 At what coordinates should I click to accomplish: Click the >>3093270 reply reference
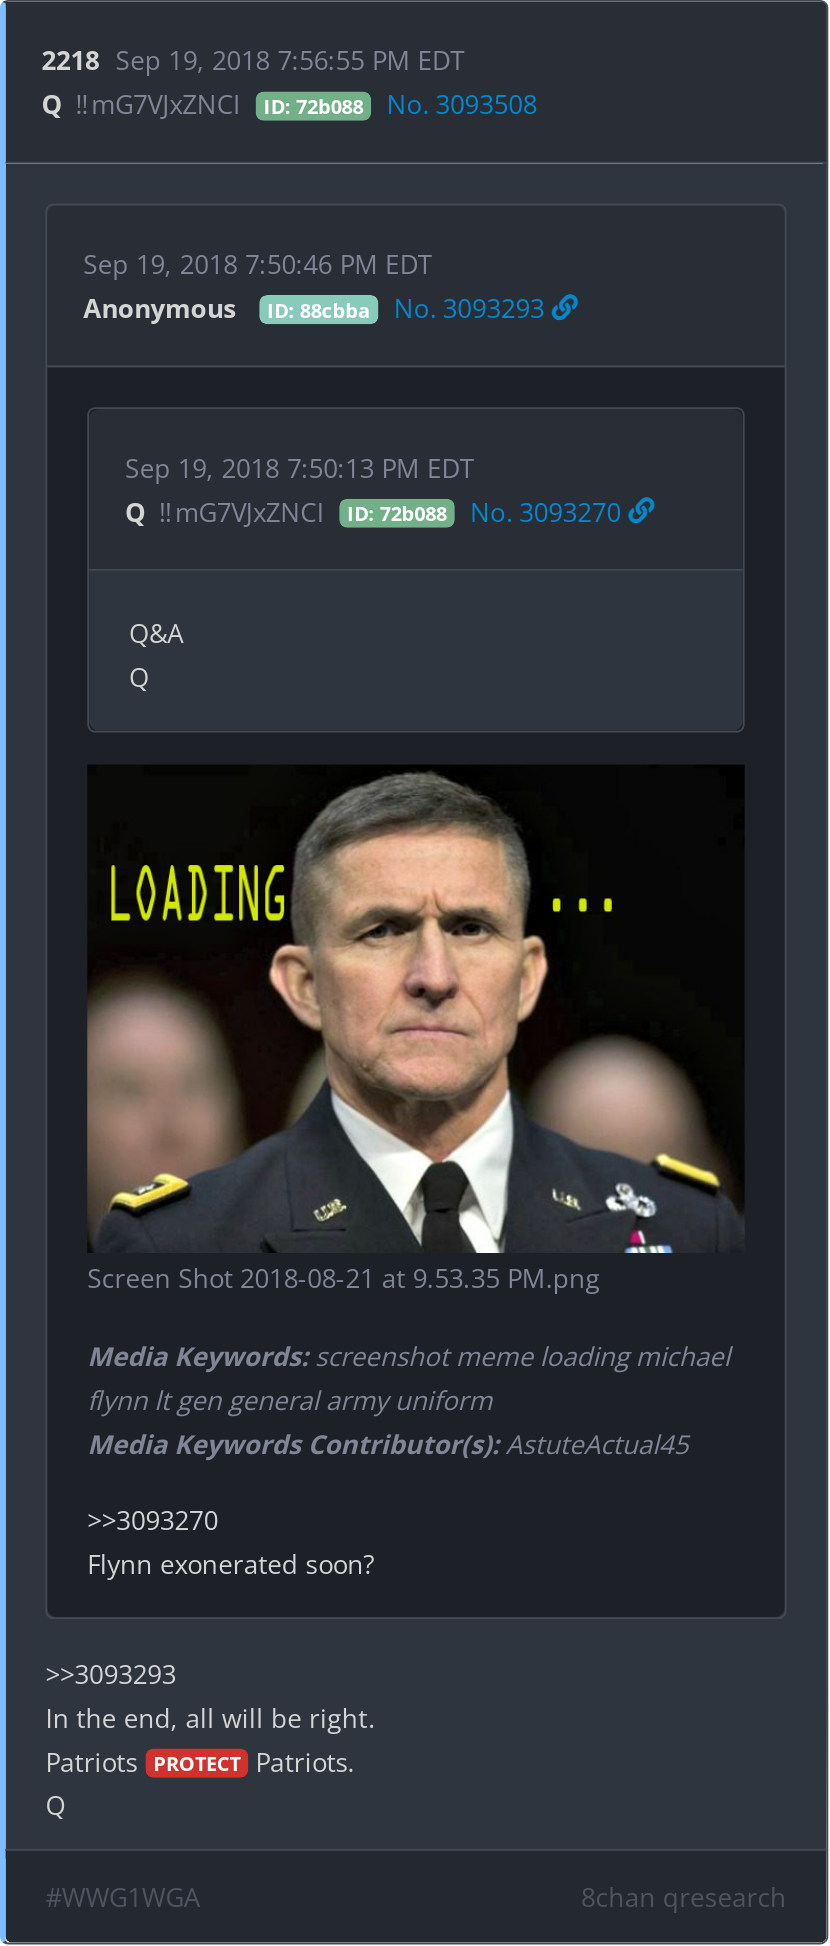click(x=153, y=1521)
